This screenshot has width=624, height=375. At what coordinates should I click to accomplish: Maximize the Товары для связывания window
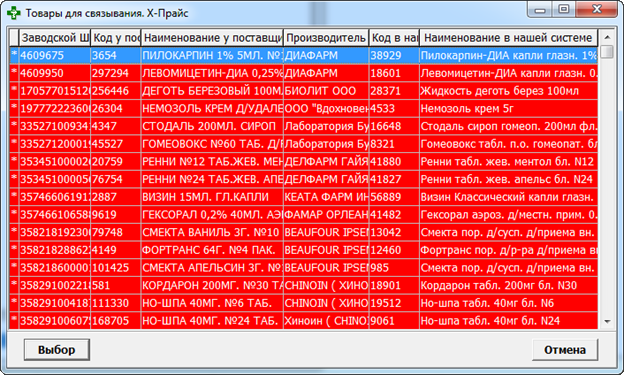[563, 10]
